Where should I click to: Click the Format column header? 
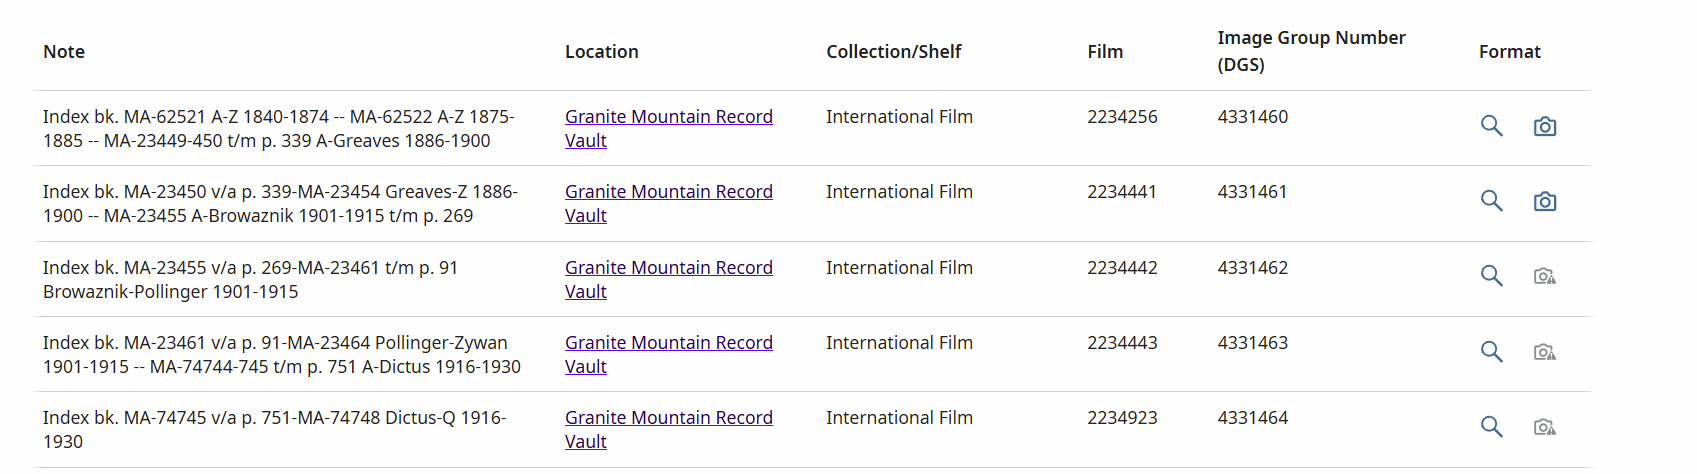point(1509,52)
